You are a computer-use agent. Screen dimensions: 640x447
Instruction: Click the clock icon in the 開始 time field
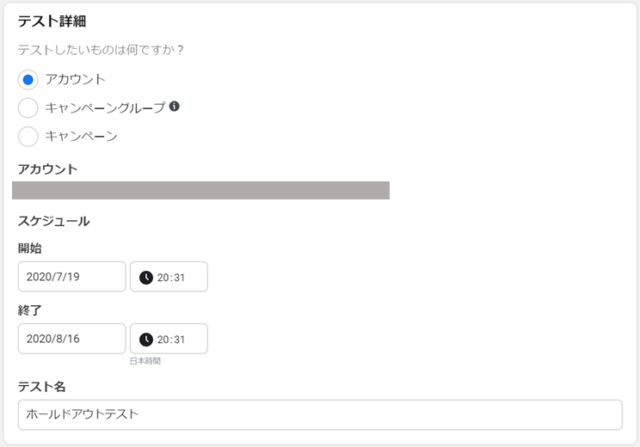point(146,277)
